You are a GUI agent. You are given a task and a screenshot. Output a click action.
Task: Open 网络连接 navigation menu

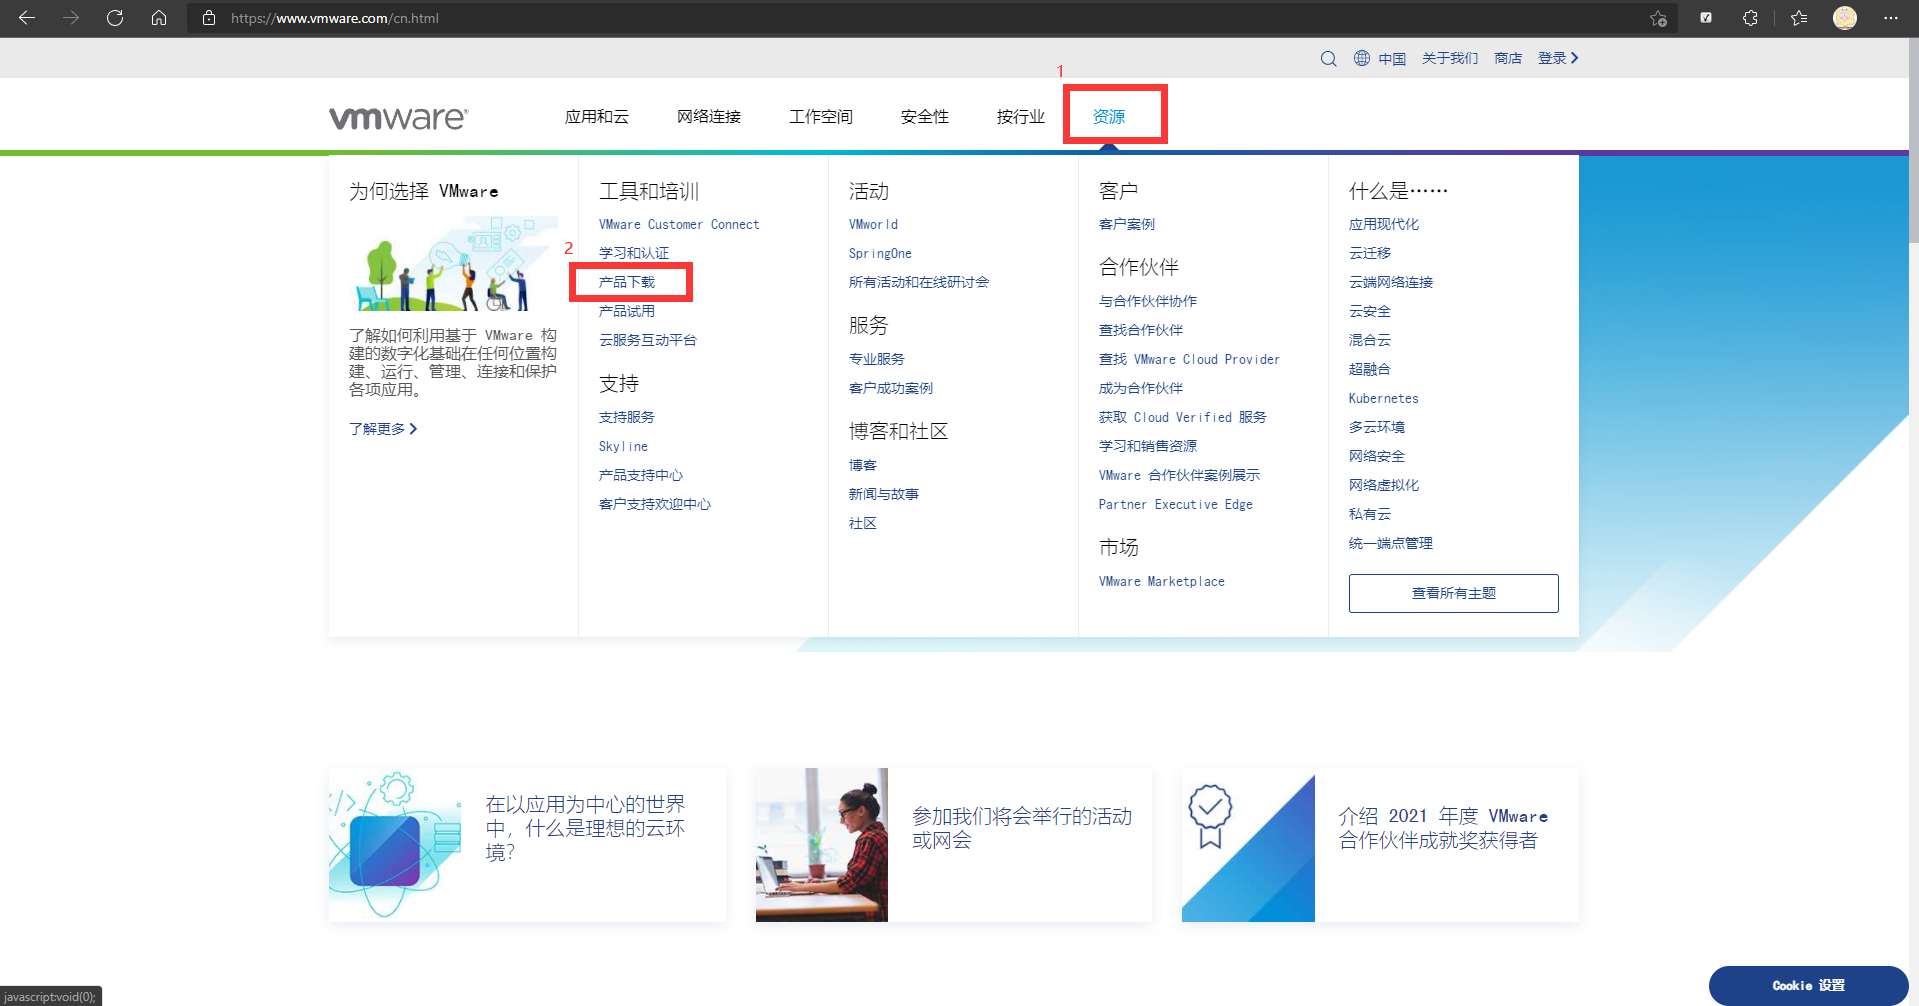(x=709, y=117)
